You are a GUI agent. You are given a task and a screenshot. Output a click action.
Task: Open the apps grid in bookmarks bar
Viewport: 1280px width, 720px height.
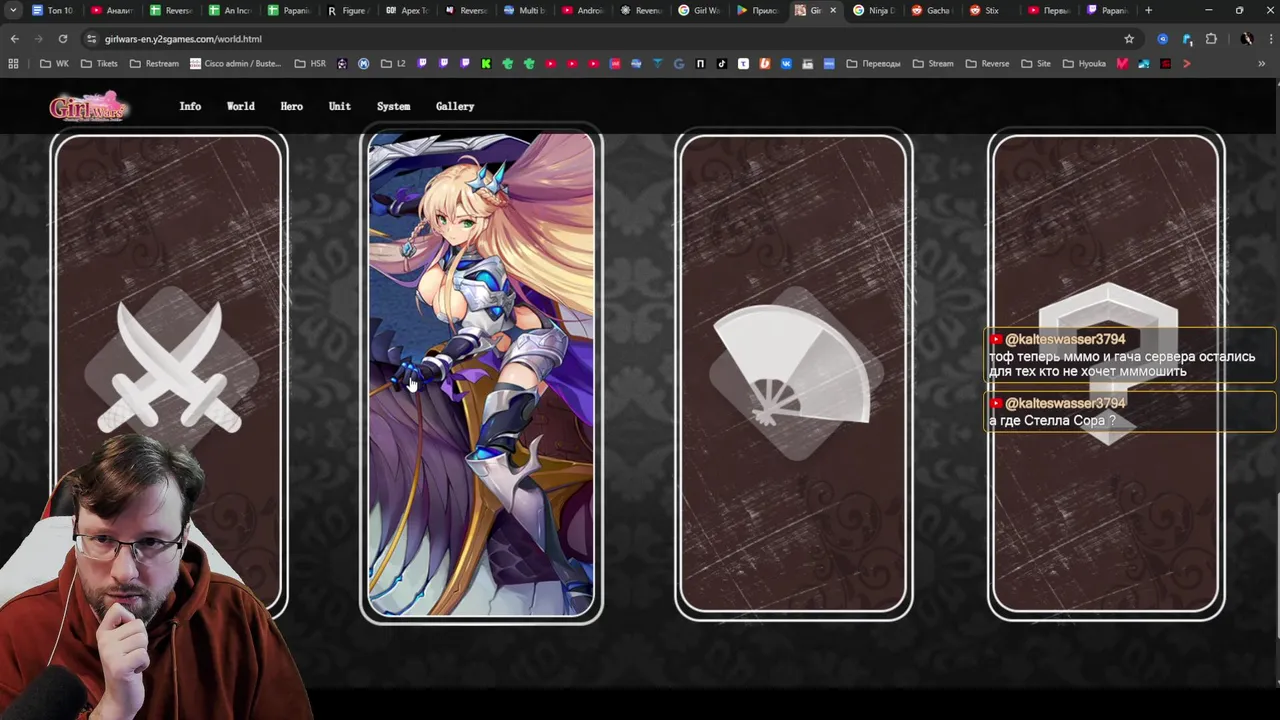[13, 63]
